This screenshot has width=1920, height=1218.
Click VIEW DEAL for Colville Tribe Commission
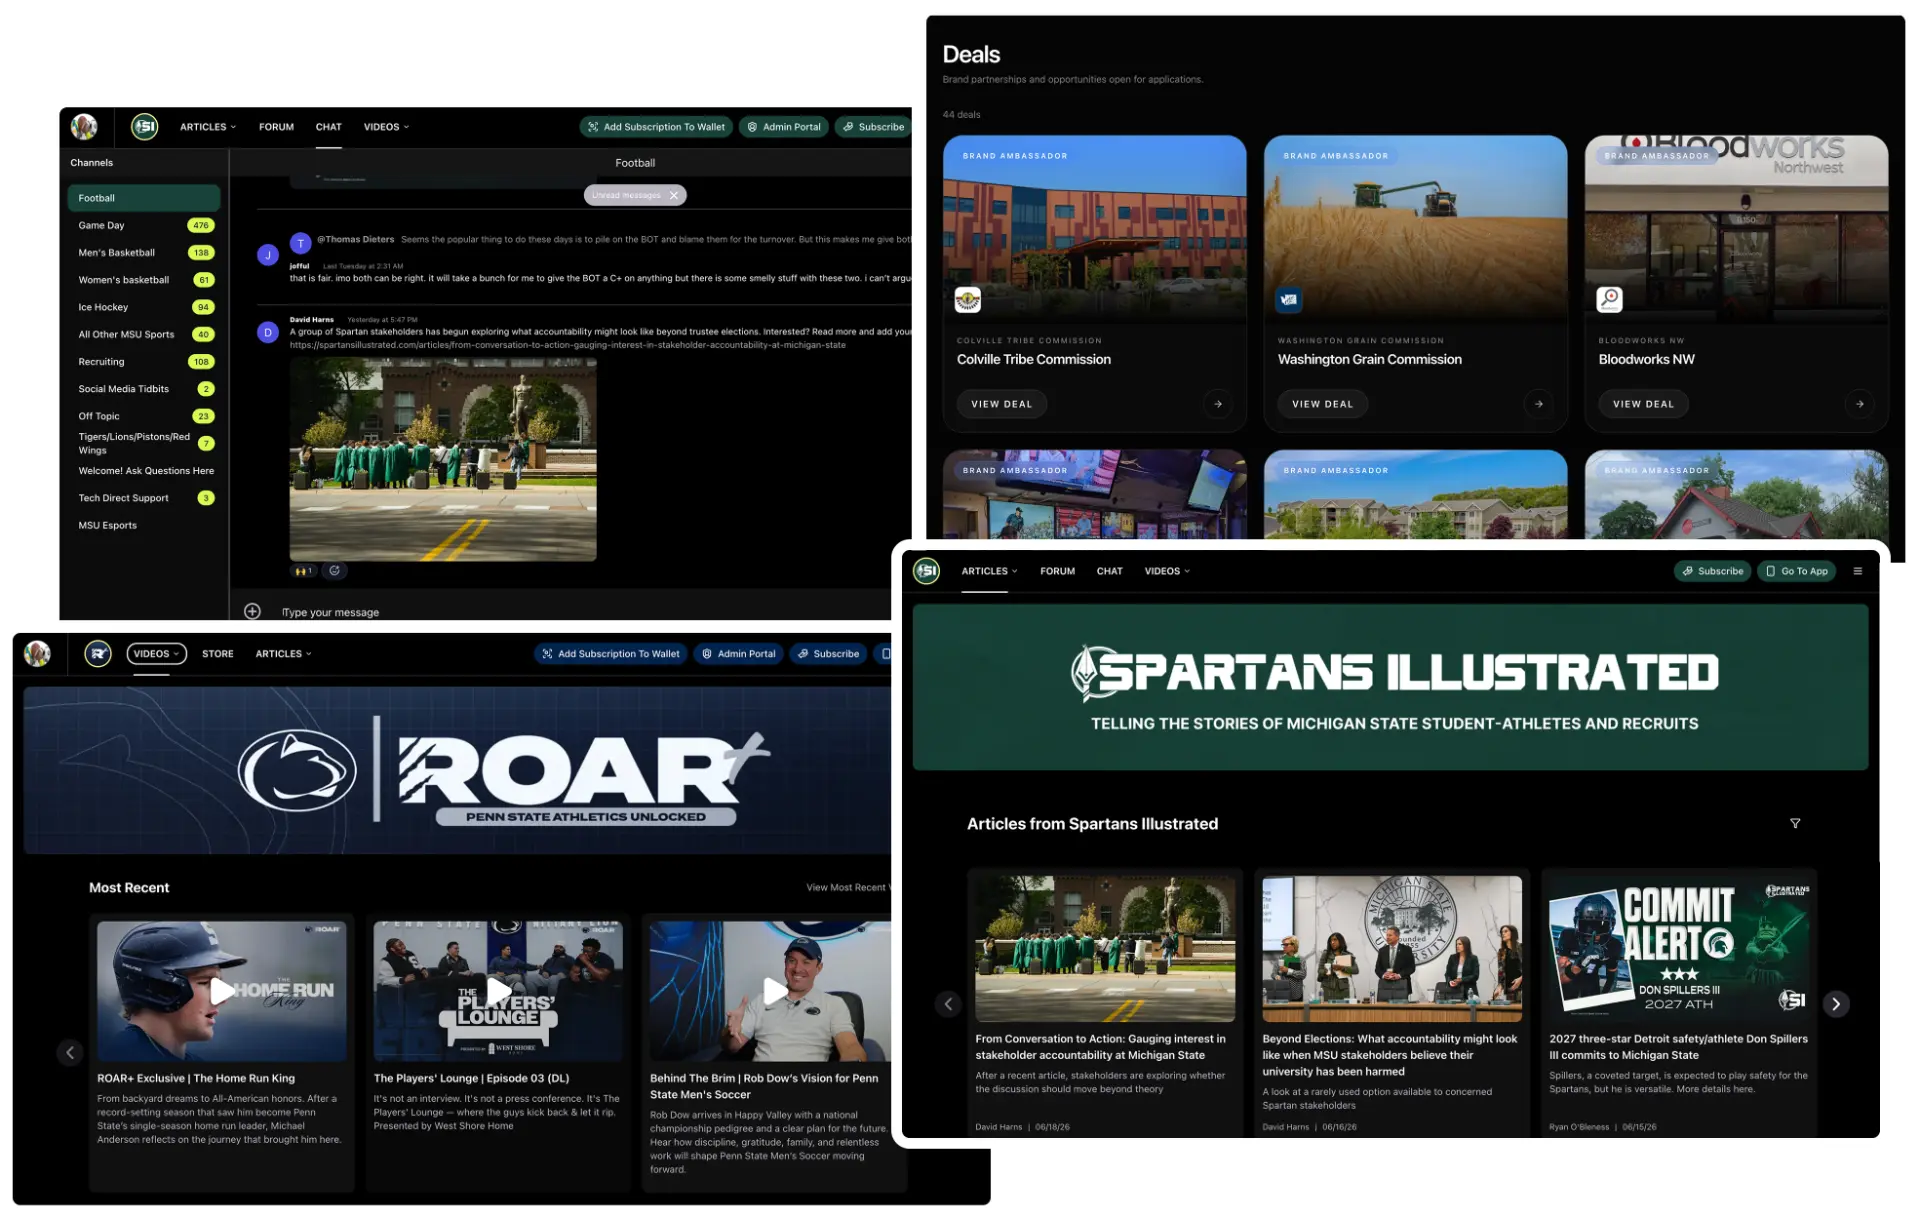point(1001,404)
